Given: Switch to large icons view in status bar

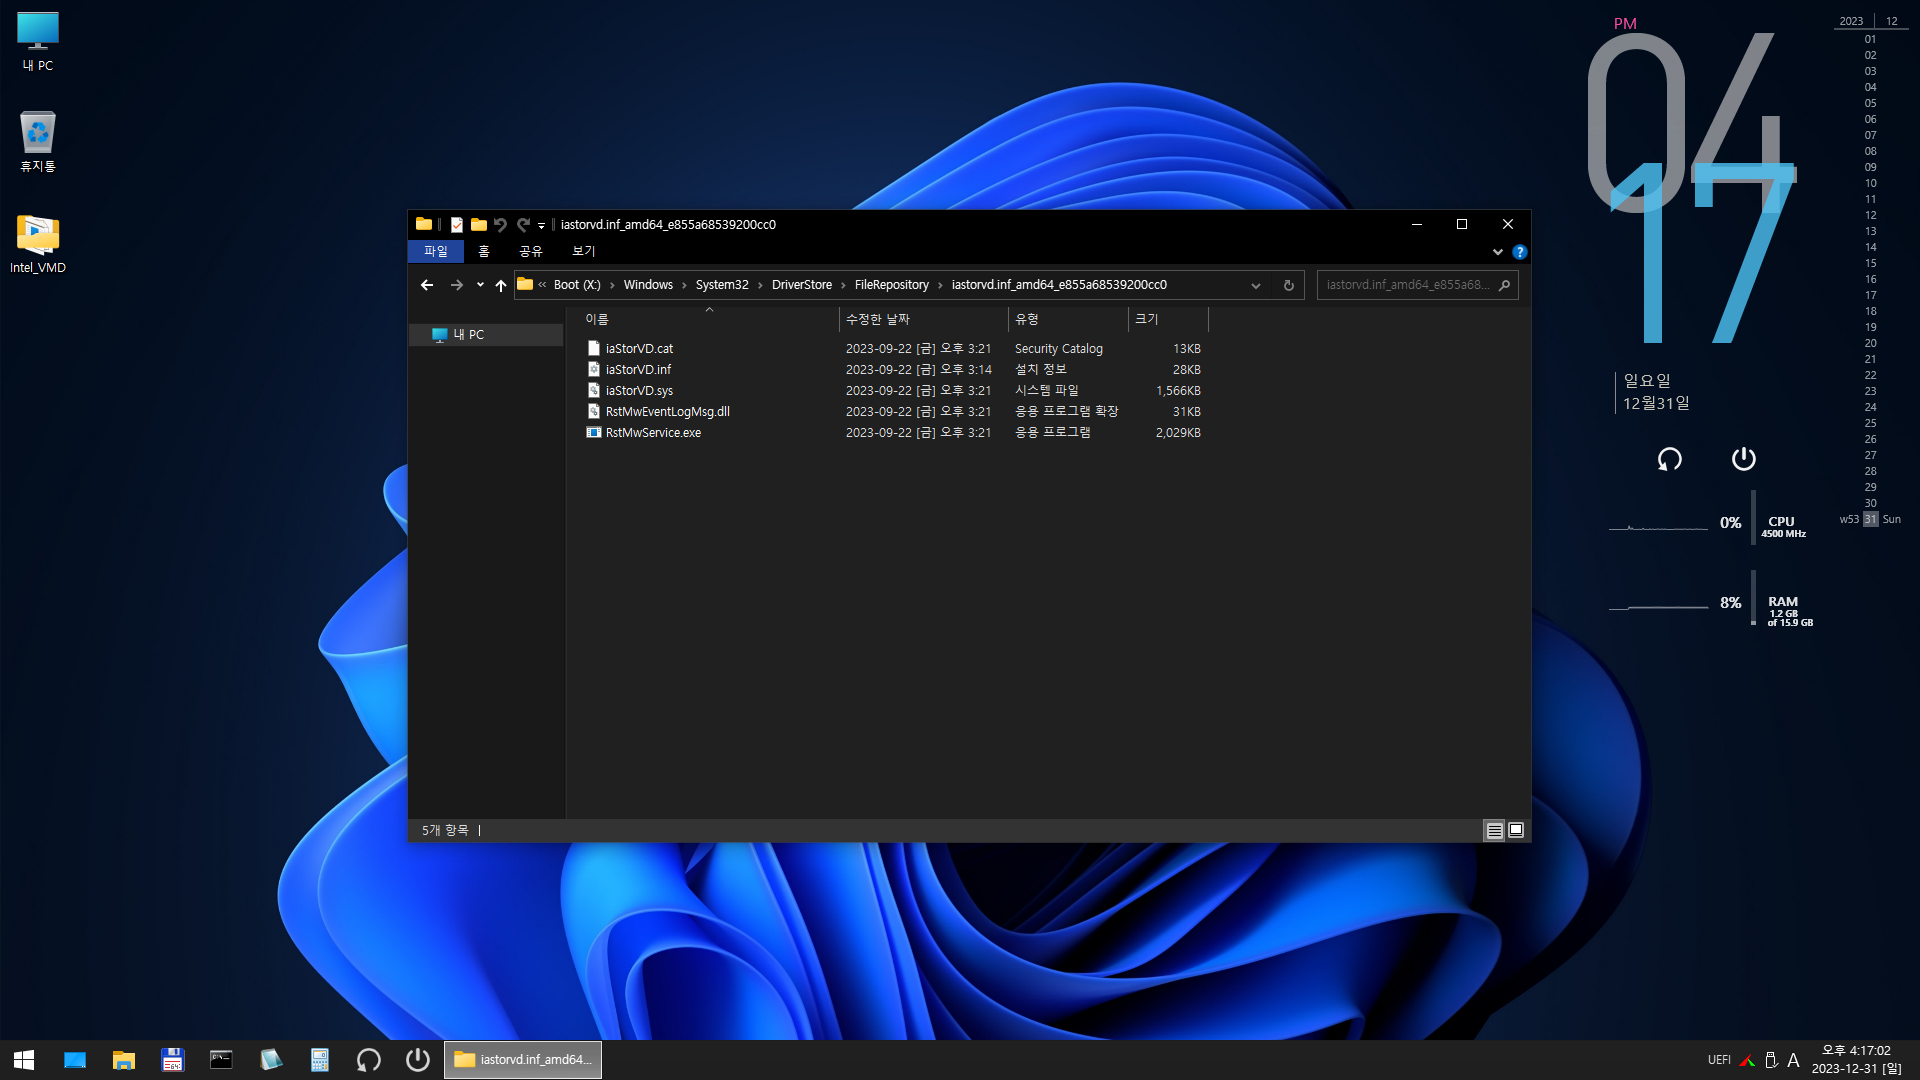Looking at the screenshot, I should coord(1516,830).
